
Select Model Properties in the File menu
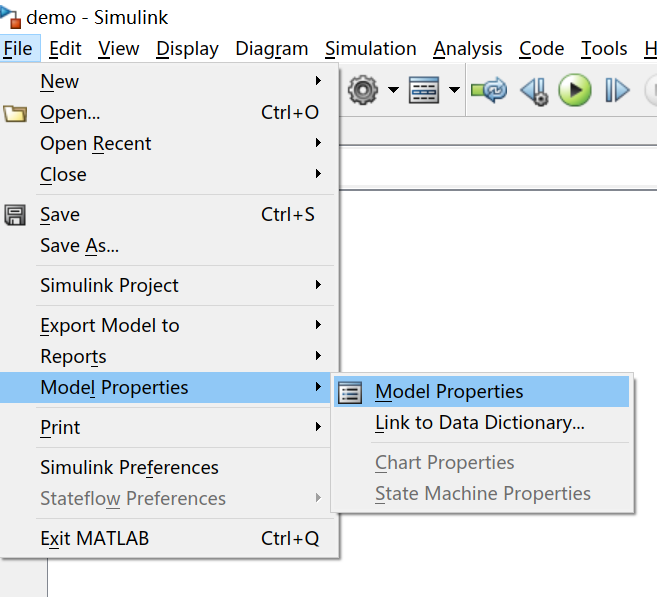pyautogui.click(x=166, y=388)
